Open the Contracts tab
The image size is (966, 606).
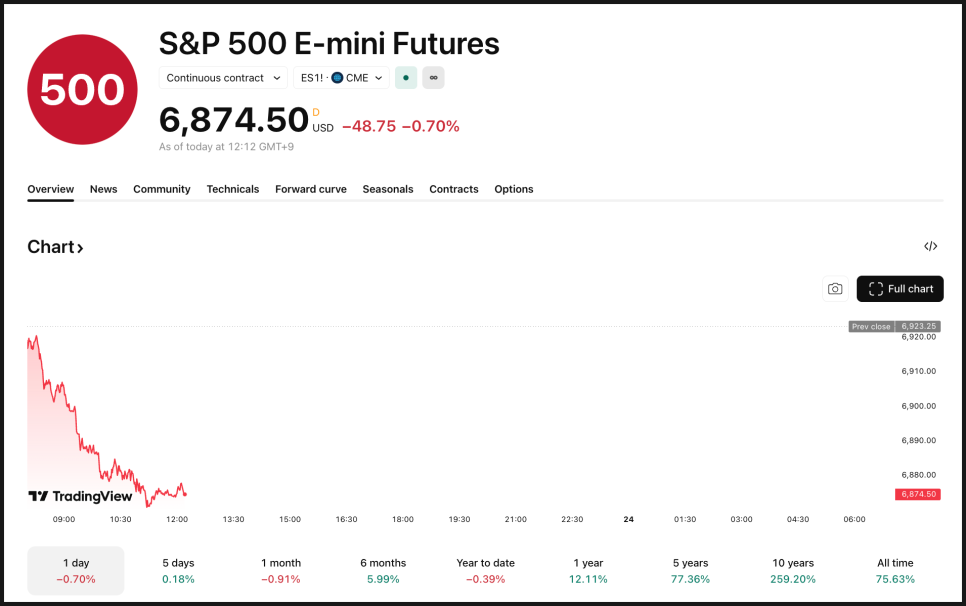454,189
